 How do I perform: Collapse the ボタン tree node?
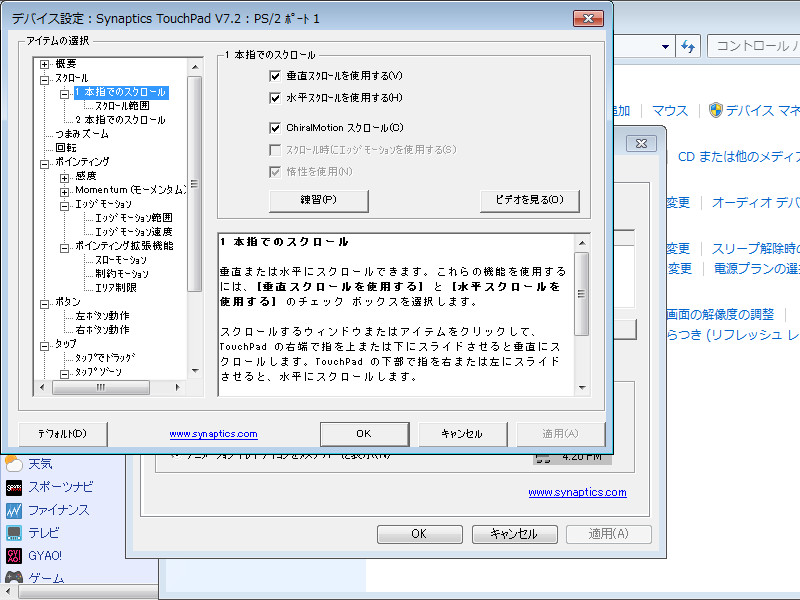tap(45, 304)
